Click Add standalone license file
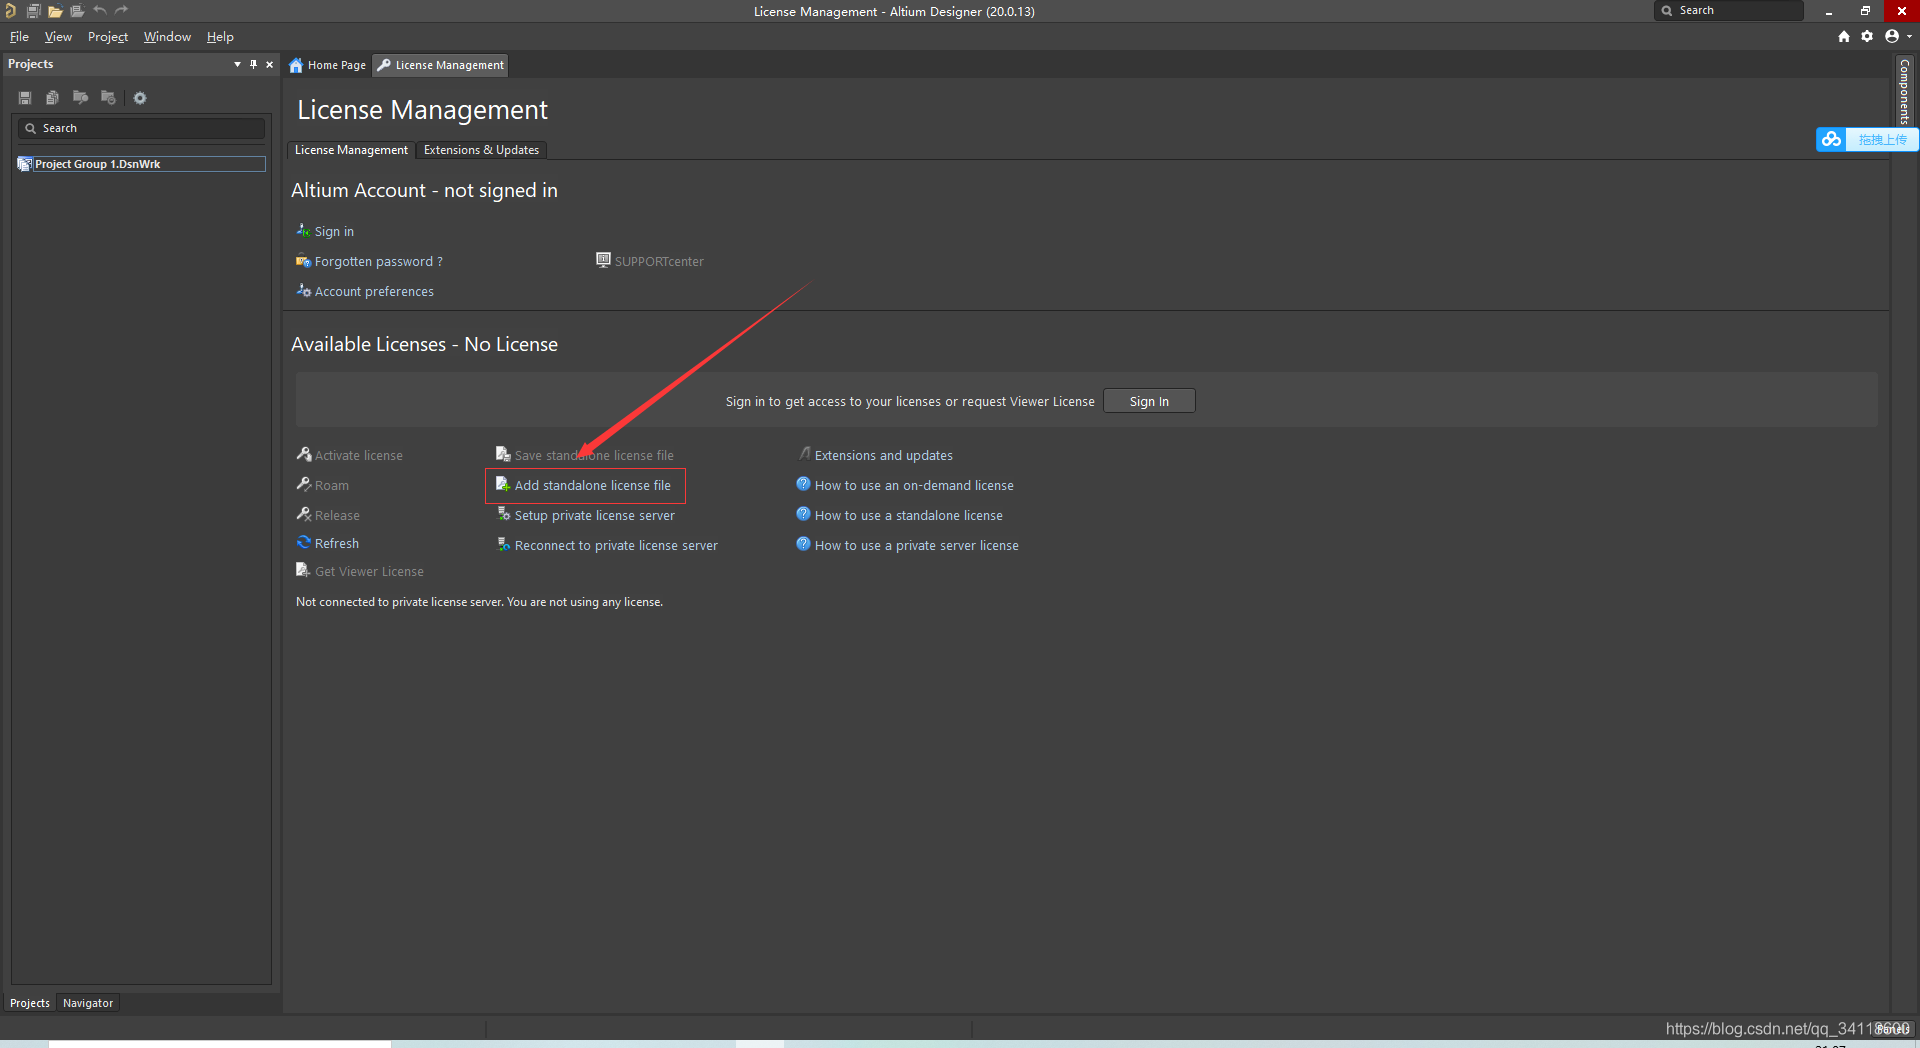 click(592, 485)
